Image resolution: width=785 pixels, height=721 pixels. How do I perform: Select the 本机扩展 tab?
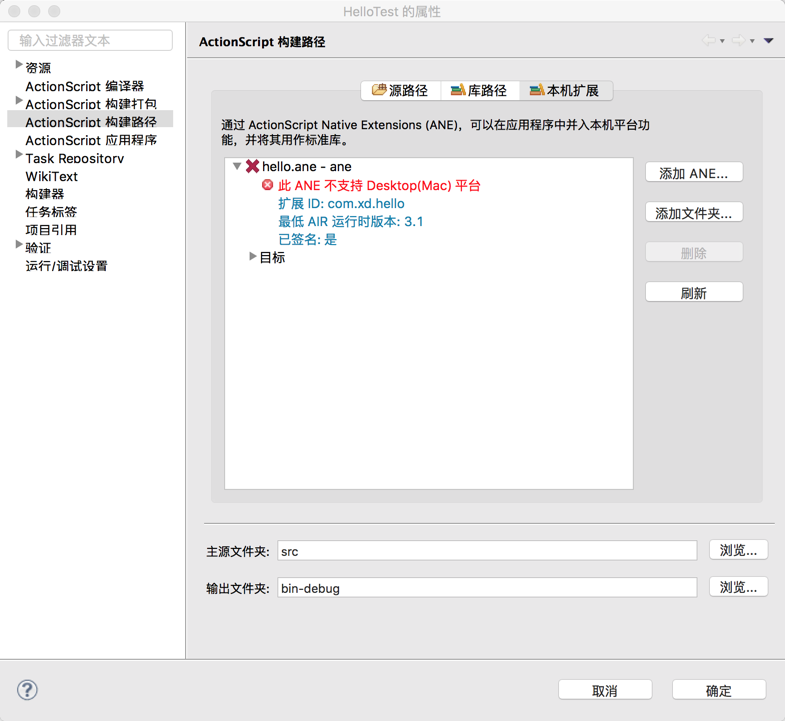[566, 91]
